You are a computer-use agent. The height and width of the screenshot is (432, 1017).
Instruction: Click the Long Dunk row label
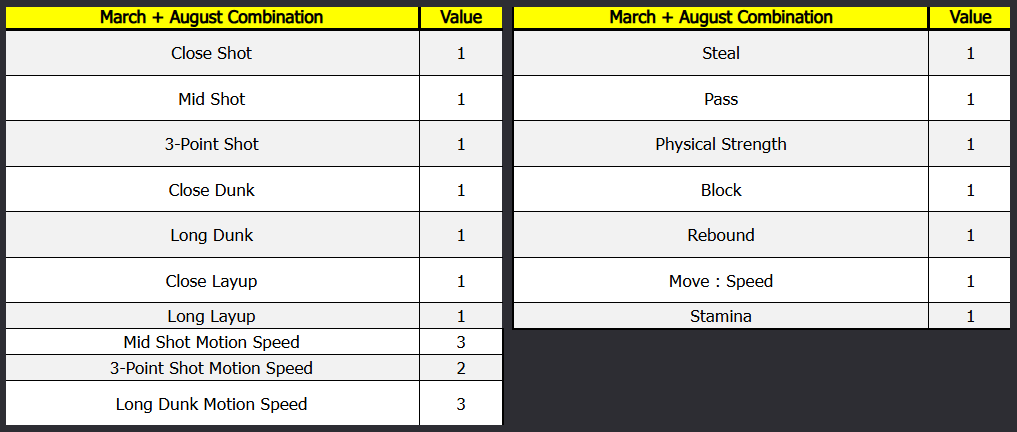point(211,235)
